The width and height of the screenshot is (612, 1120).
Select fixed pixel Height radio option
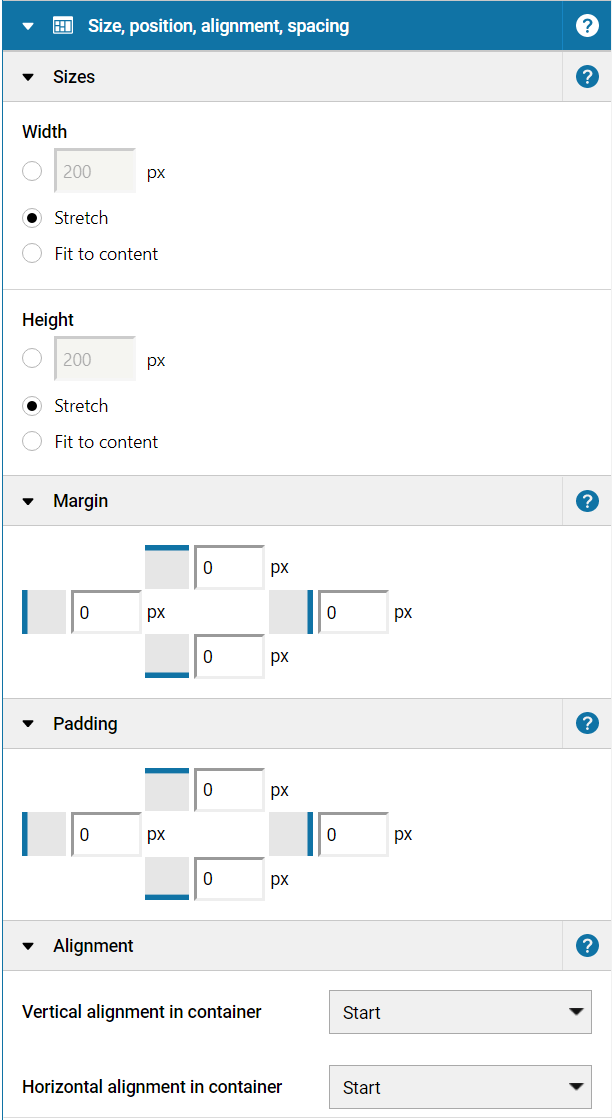[32, 358]
